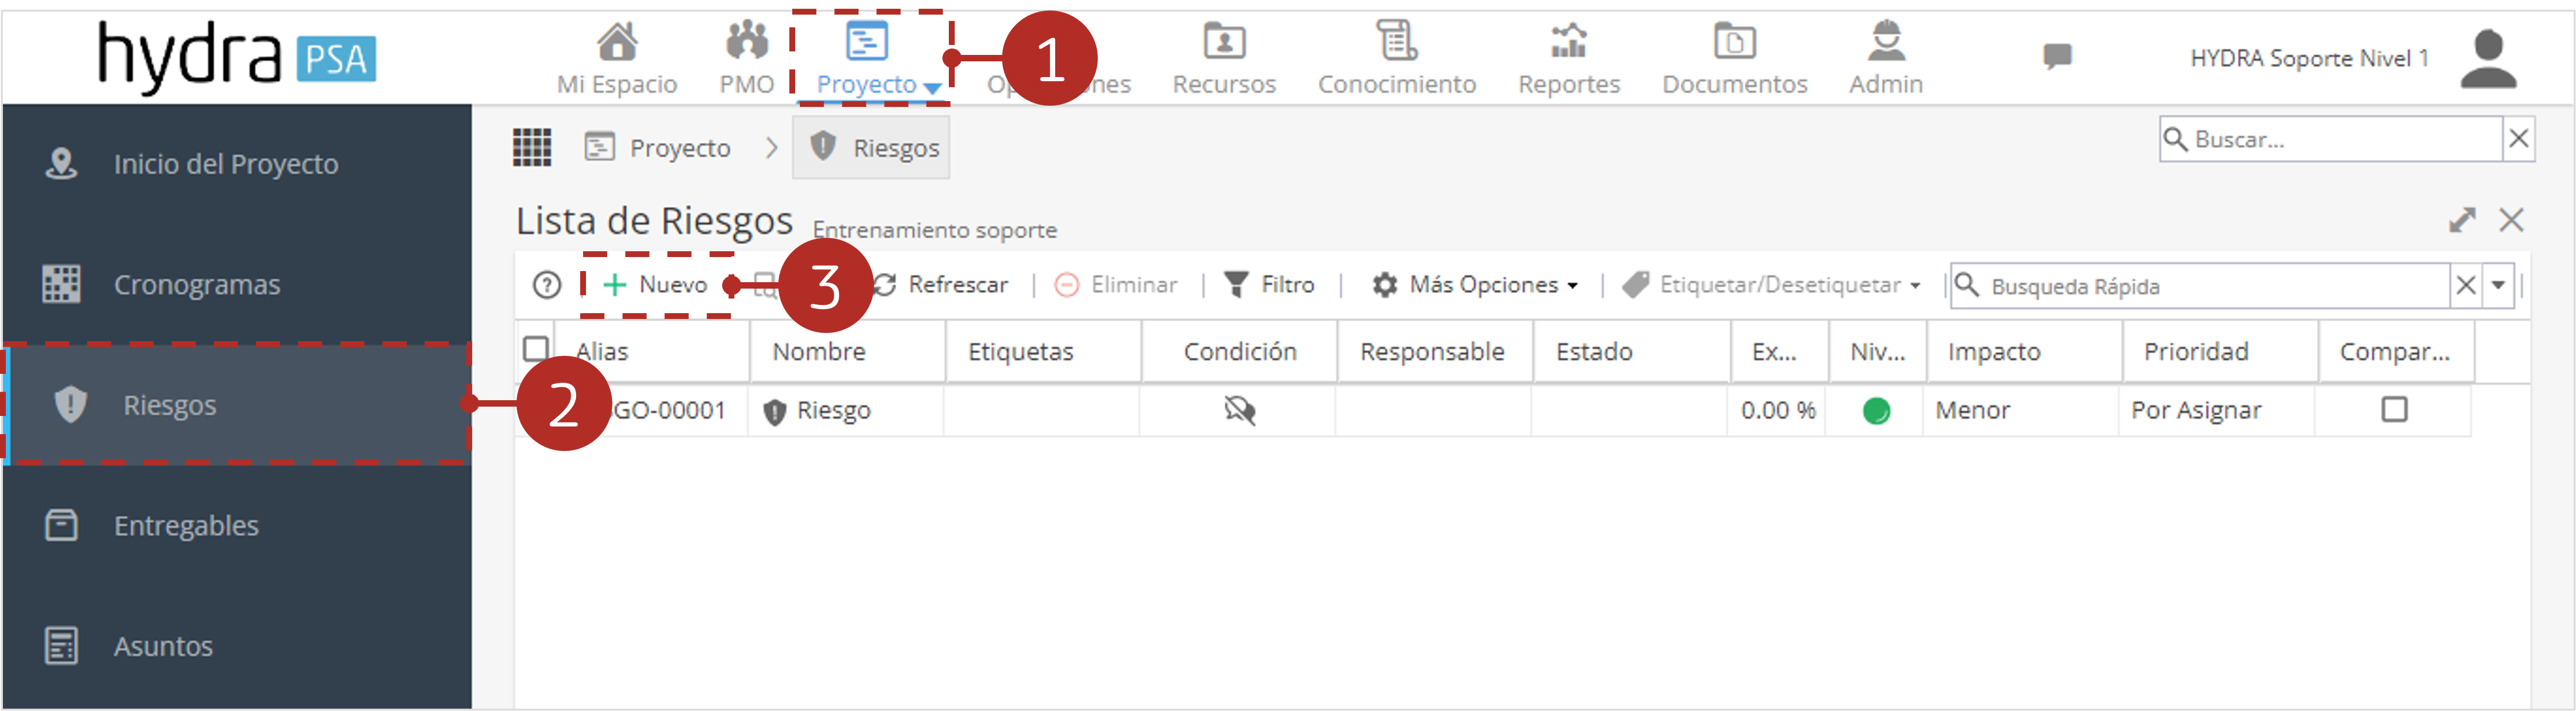Click the help question mark icon
Screen dimensions: 2576x711
coord(547,285)
